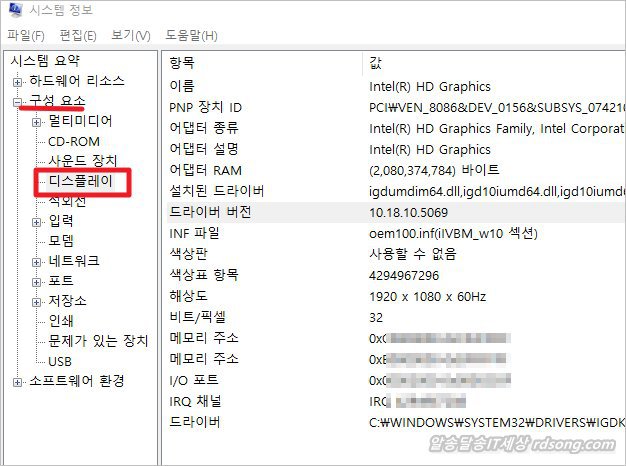Open the 도움말(H) menu

[x=191, y=36]
